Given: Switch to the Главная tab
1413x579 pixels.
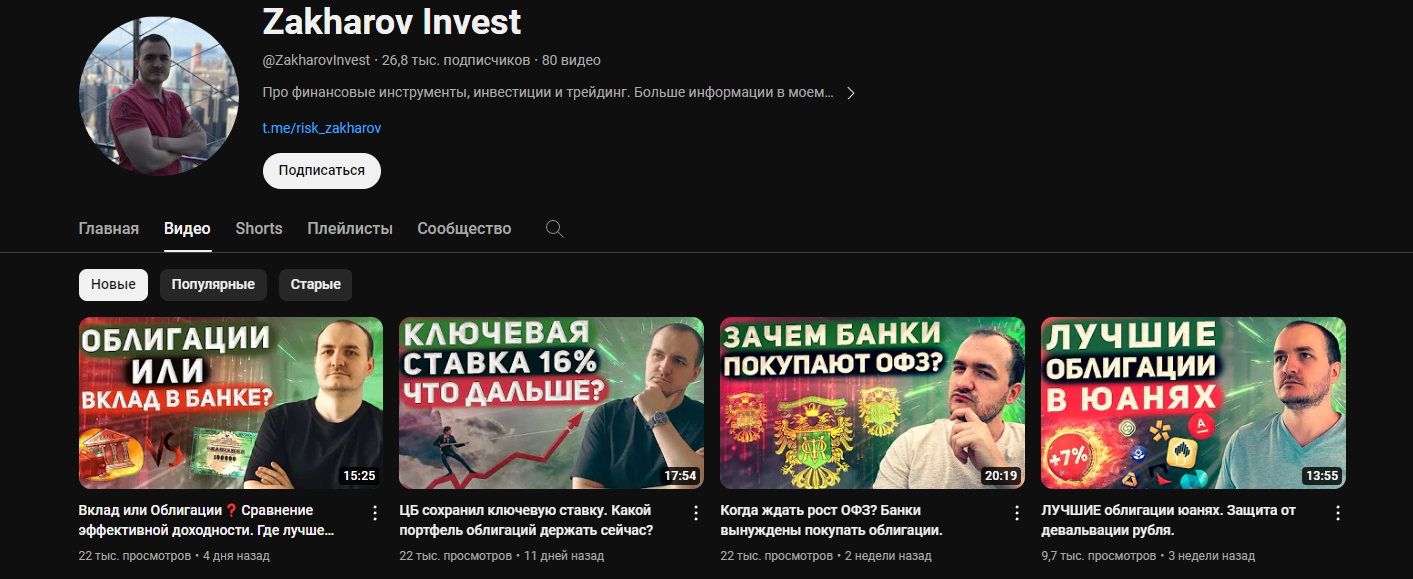Looking at the screenshot, I should [x=109, y=229].
